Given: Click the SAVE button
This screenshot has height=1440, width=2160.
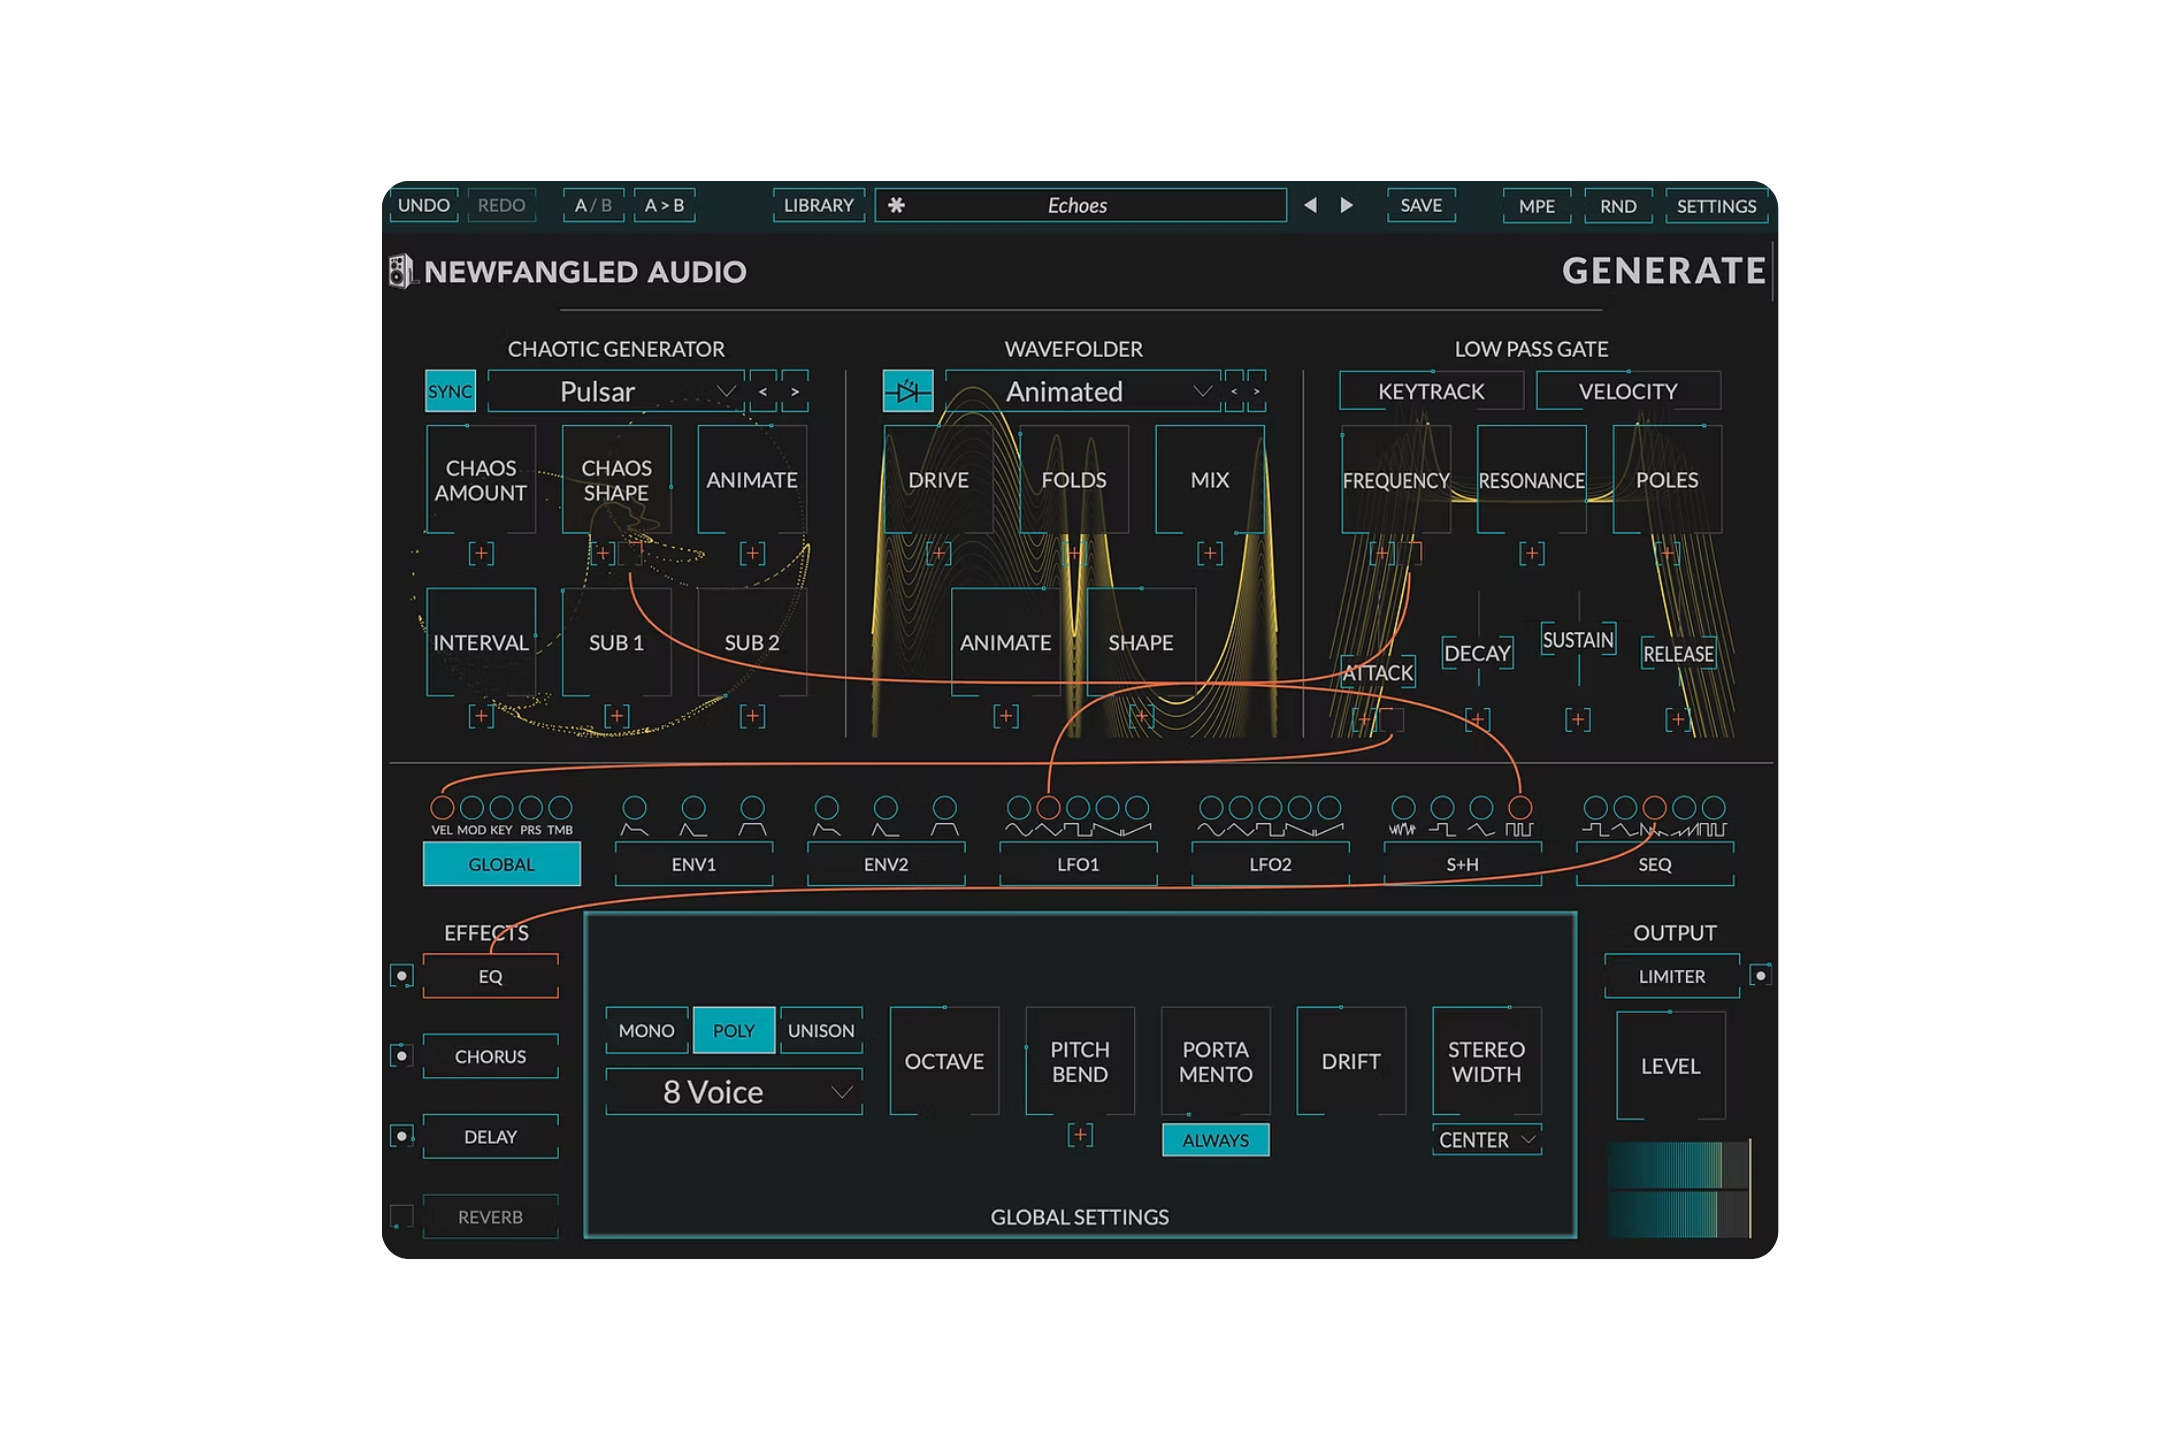Looking at the screenshot, I should (1421, 205).
